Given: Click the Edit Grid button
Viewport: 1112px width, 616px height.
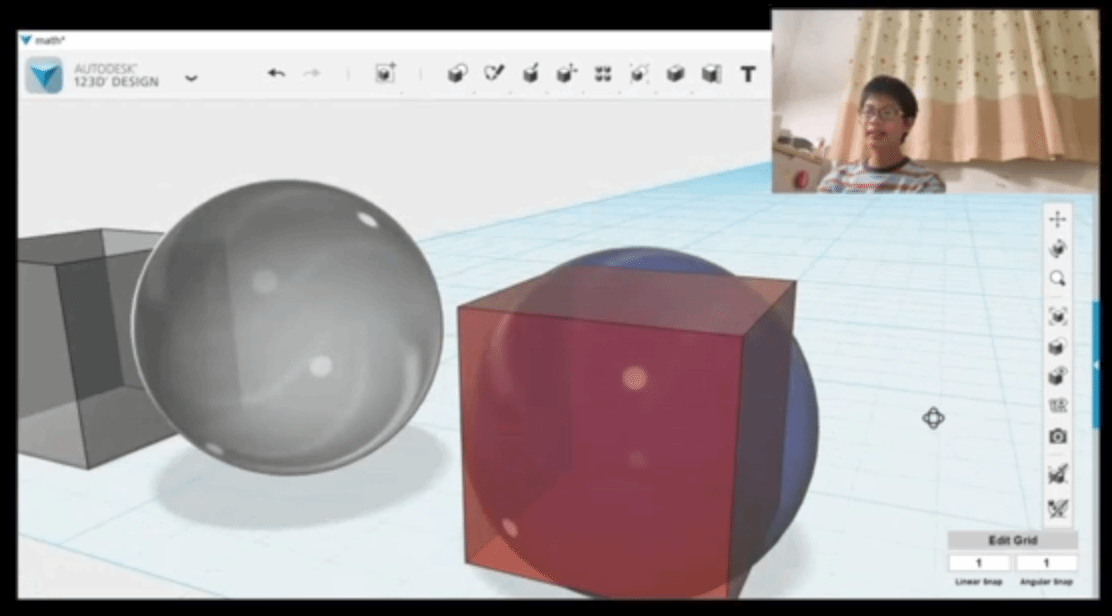Looking at the screenshot, I should [1013, 540].
